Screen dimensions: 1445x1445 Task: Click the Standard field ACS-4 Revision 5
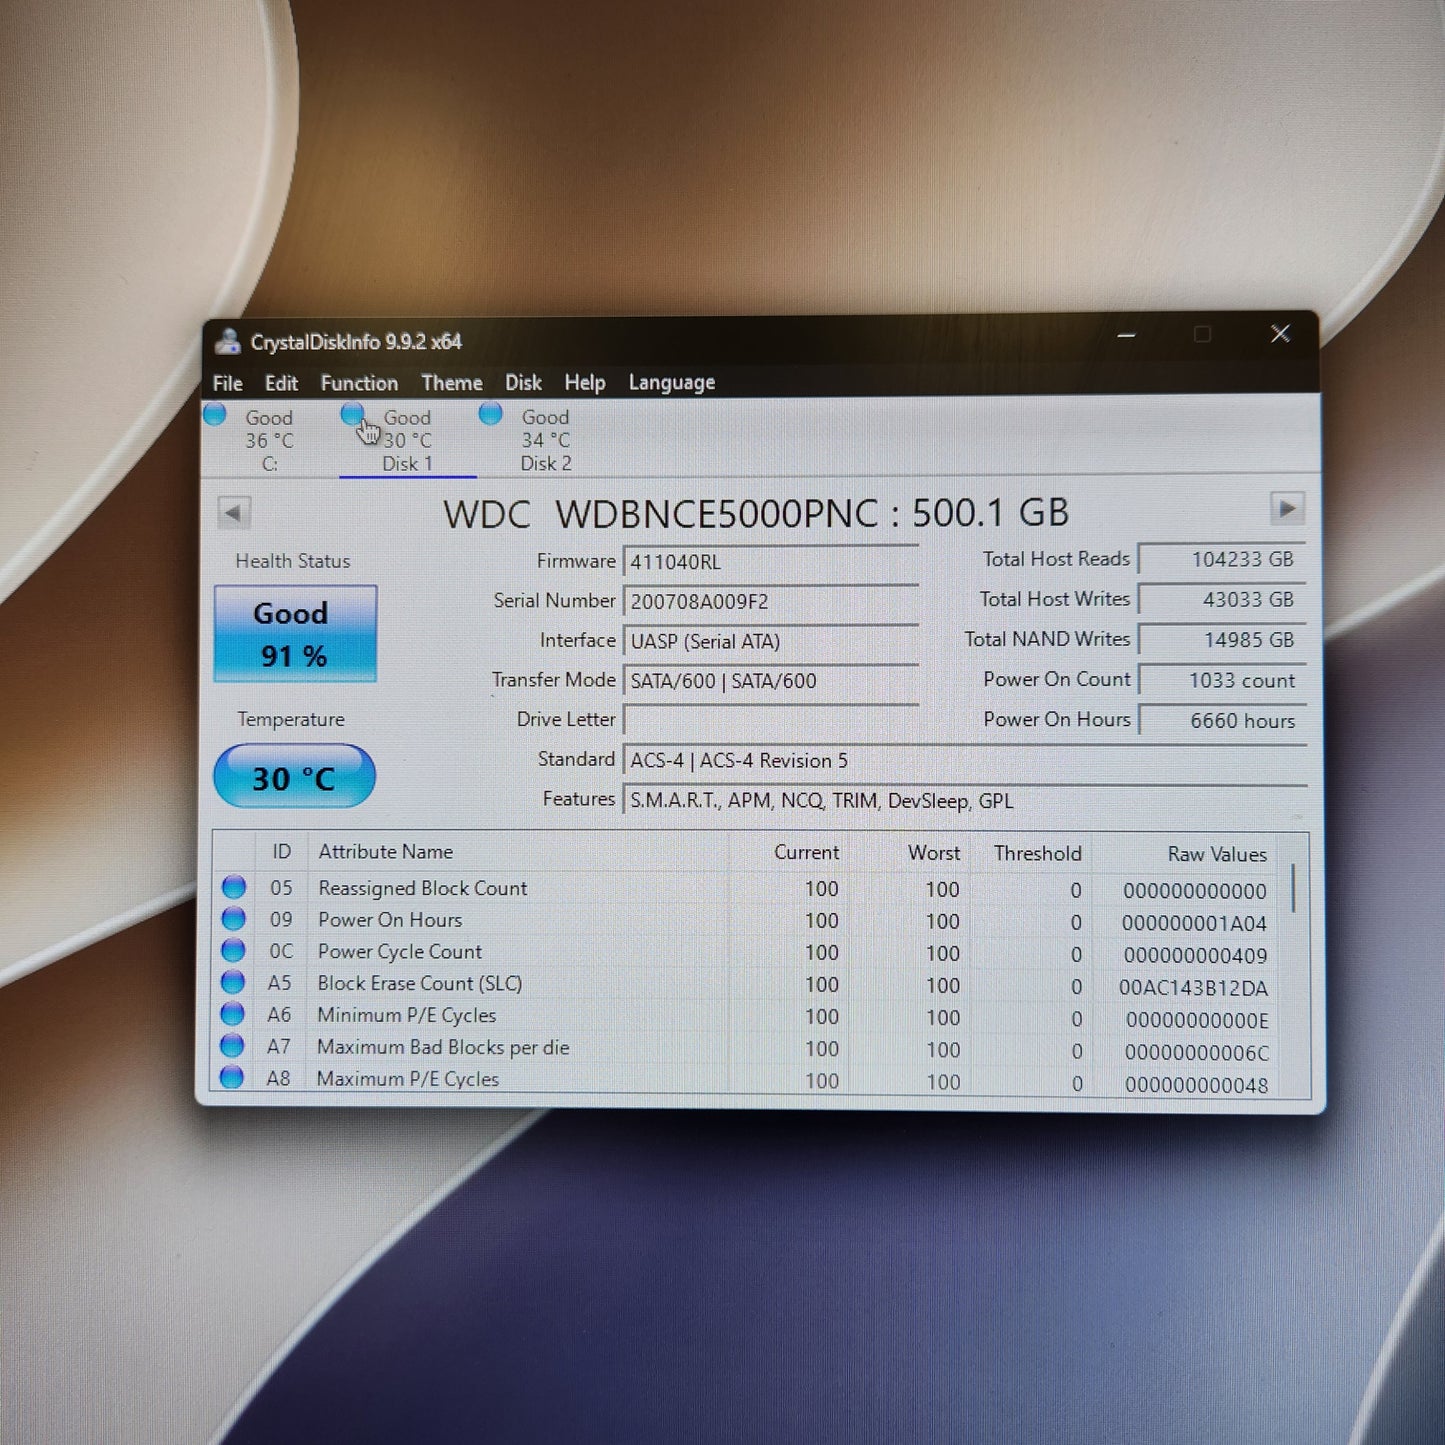click(x=965, y=760)
